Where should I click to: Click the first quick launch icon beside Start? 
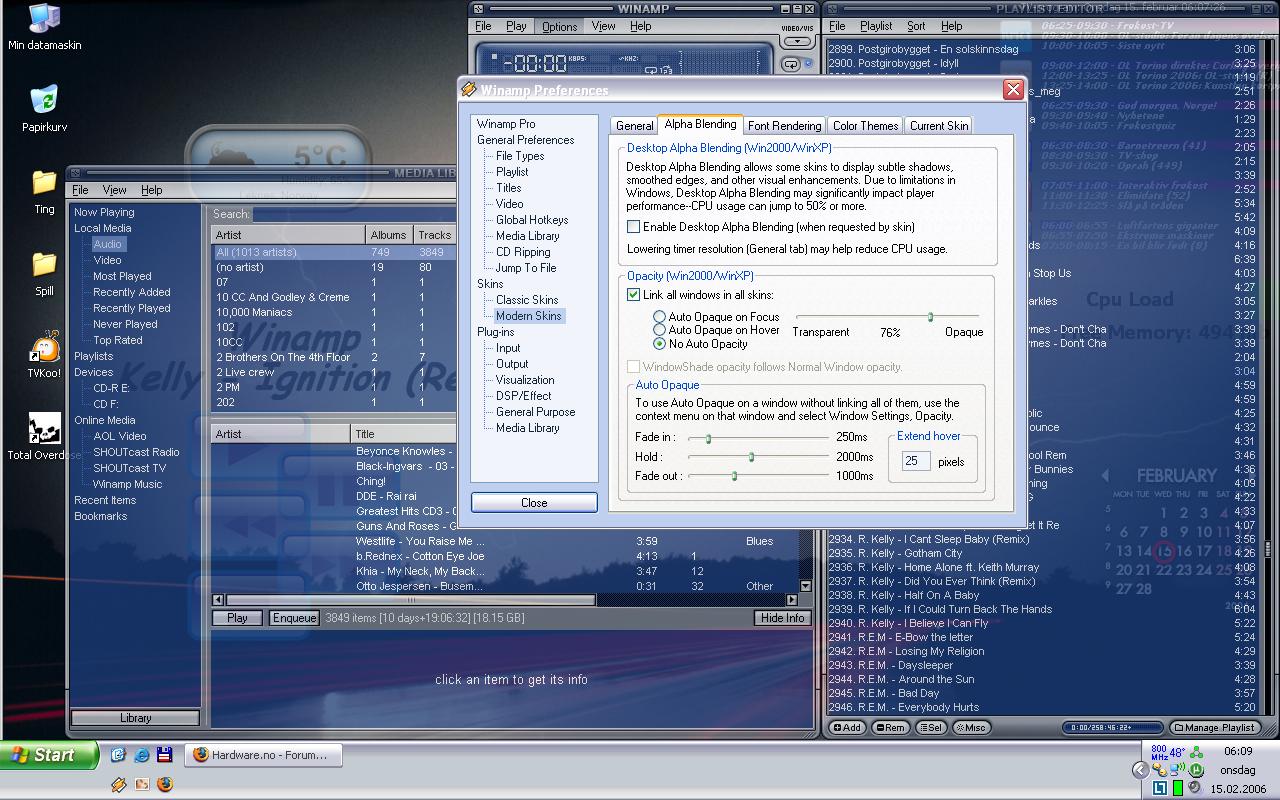click(118, 755)
